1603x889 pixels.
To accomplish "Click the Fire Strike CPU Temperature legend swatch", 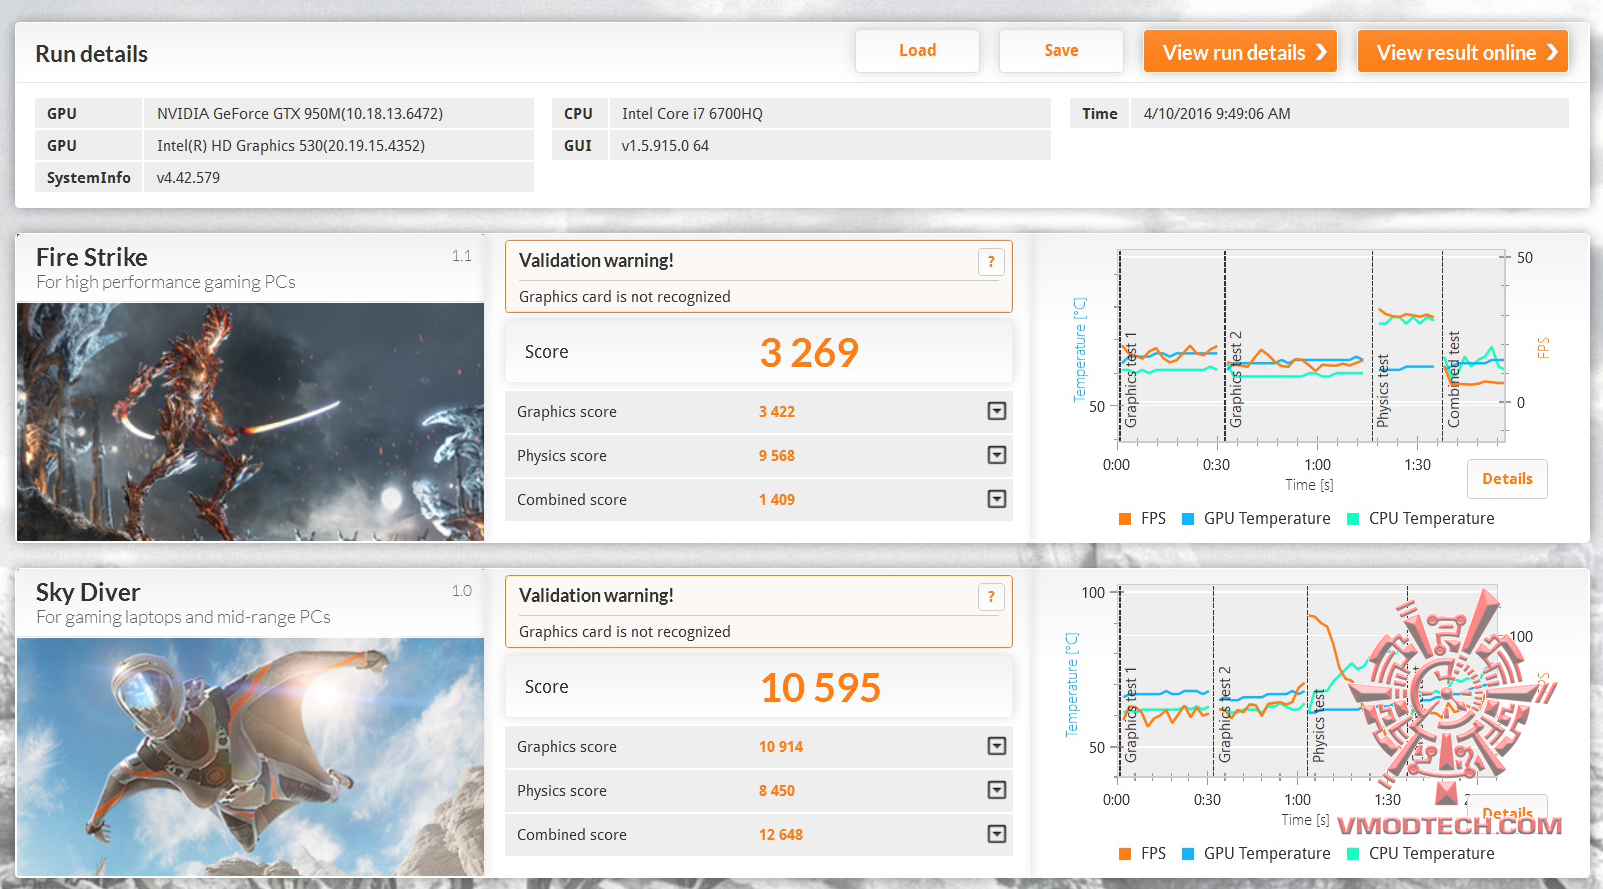I will 1353,519.
